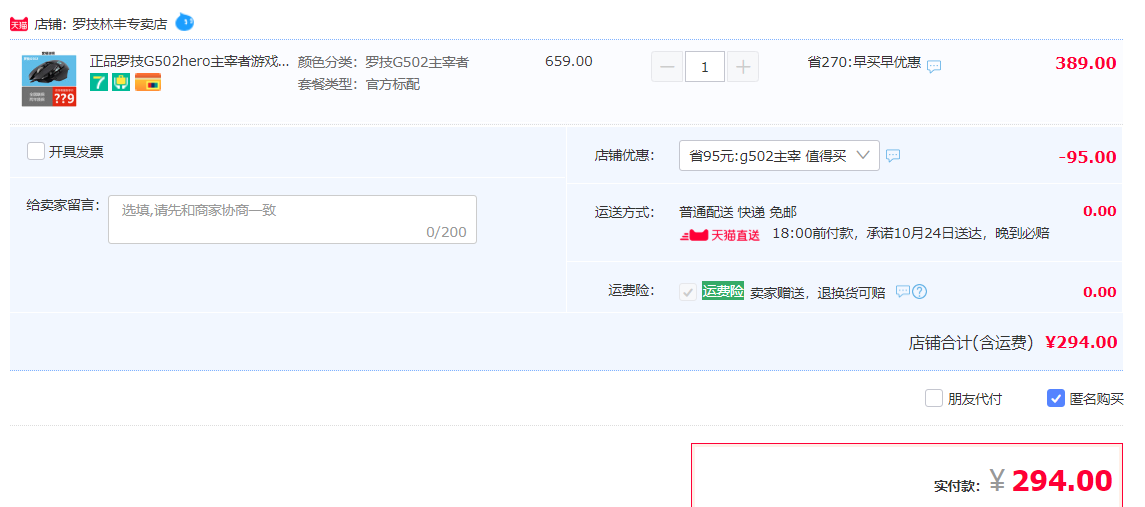This screenshot has height=507, width=1145.
Task: Click the quantity input field showing 1
Action: (x=705, y=67)
